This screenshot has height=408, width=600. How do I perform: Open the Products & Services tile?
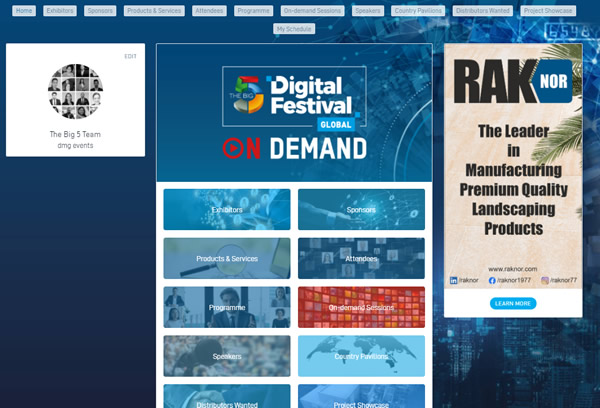[x=227, y=258]
